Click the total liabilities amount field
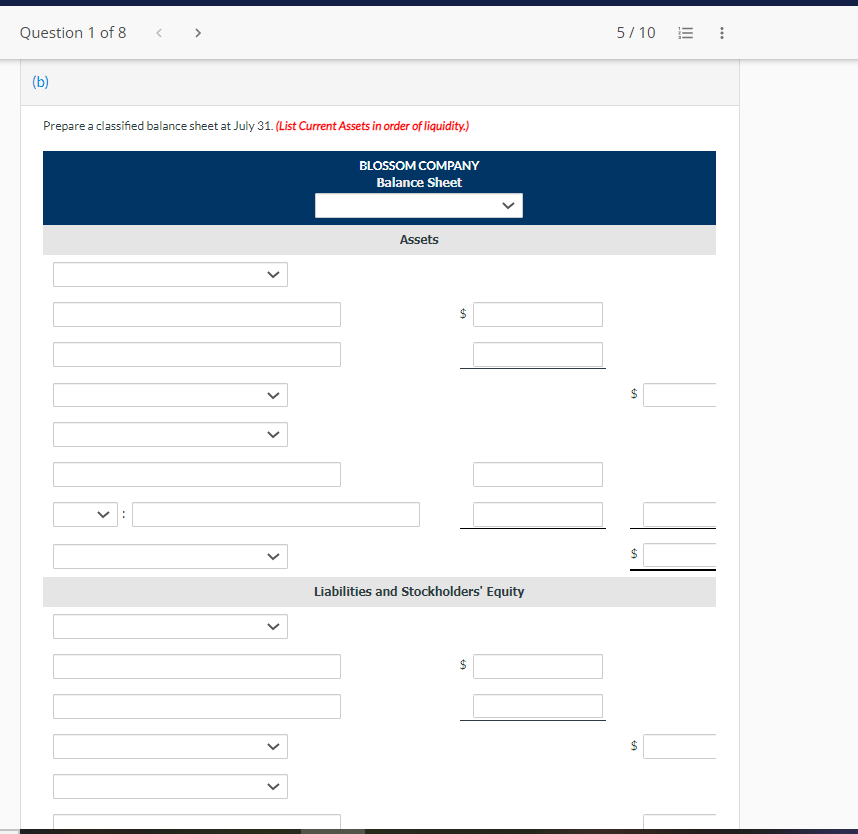858x834 pixels. (x=680, y=746)
